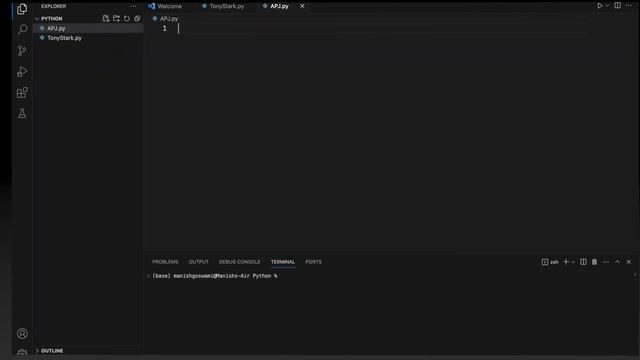This screenshot has width=640, height=360.
Task: Open editor more actions menu
Action: tap(629, 6)
